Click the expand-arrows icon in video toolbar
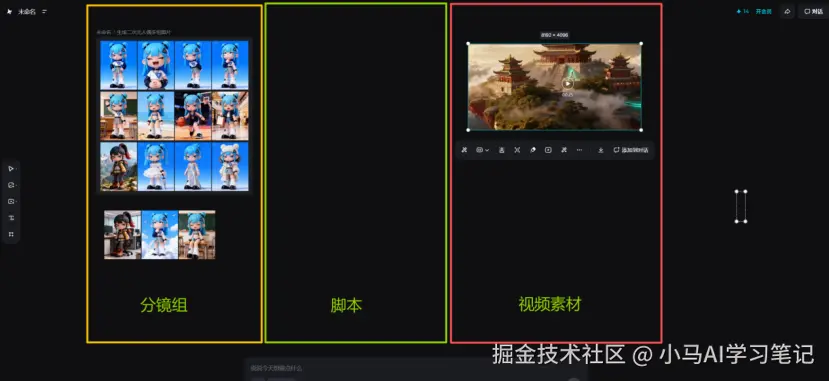Viewport: 829px width, 381px height. (517, 150)
